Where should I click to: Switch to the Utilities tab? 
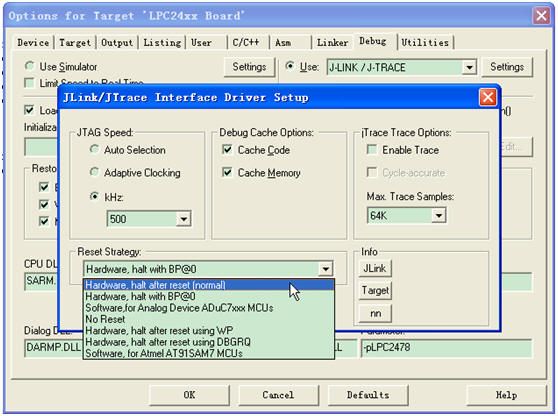pos(425,43)
